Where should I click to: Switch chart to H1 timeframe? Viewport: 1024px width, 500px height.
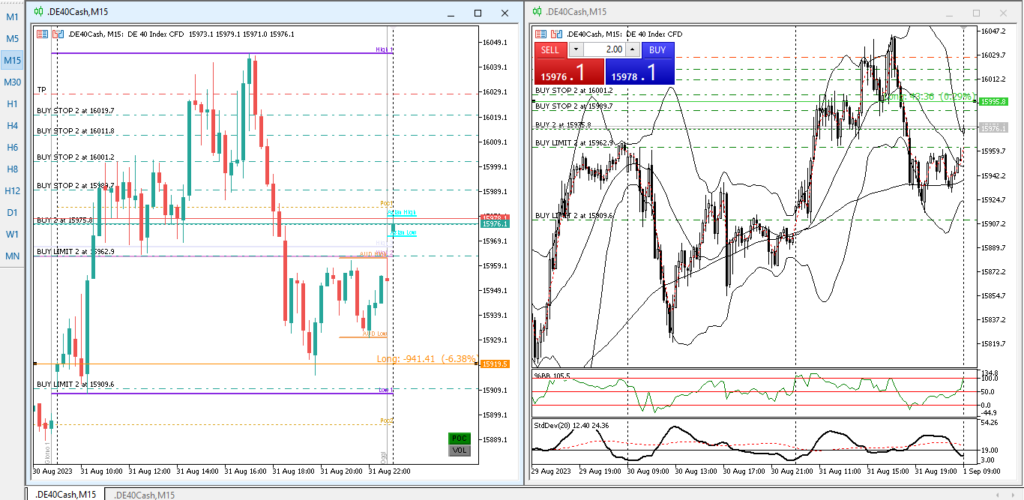point(12,104)
